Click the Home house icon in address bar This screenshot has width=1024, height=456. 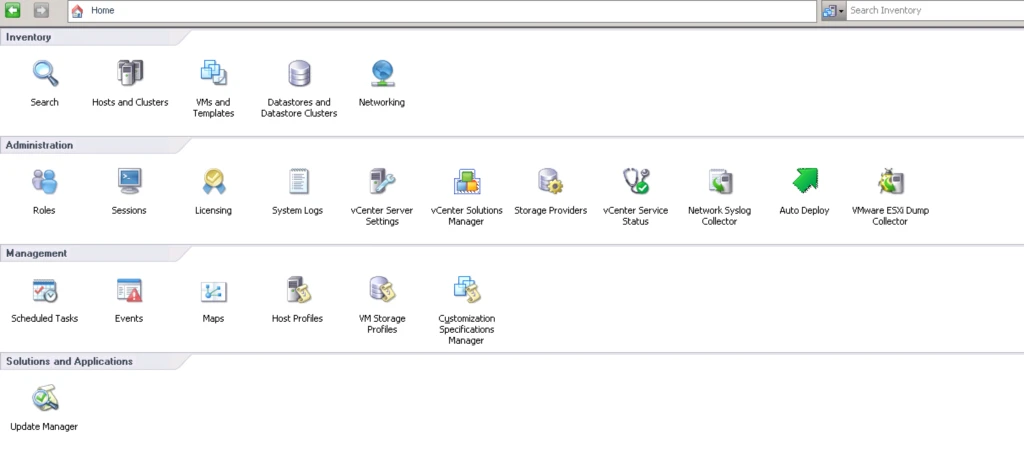click(77, 10)
